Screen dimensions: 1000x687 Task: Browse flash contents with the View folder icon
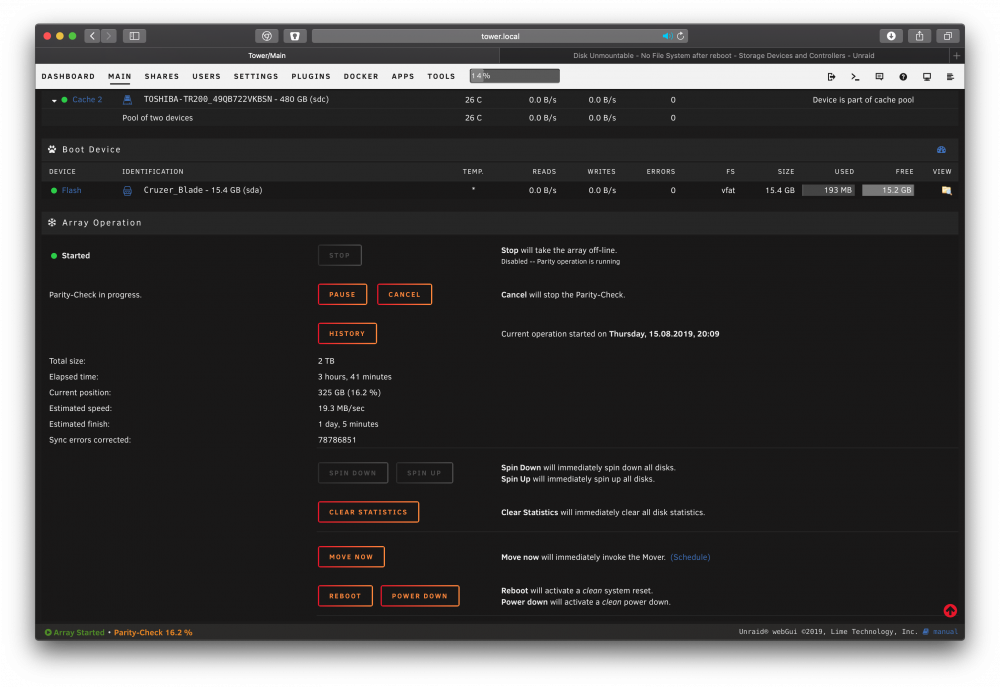(x=946, y=190)
